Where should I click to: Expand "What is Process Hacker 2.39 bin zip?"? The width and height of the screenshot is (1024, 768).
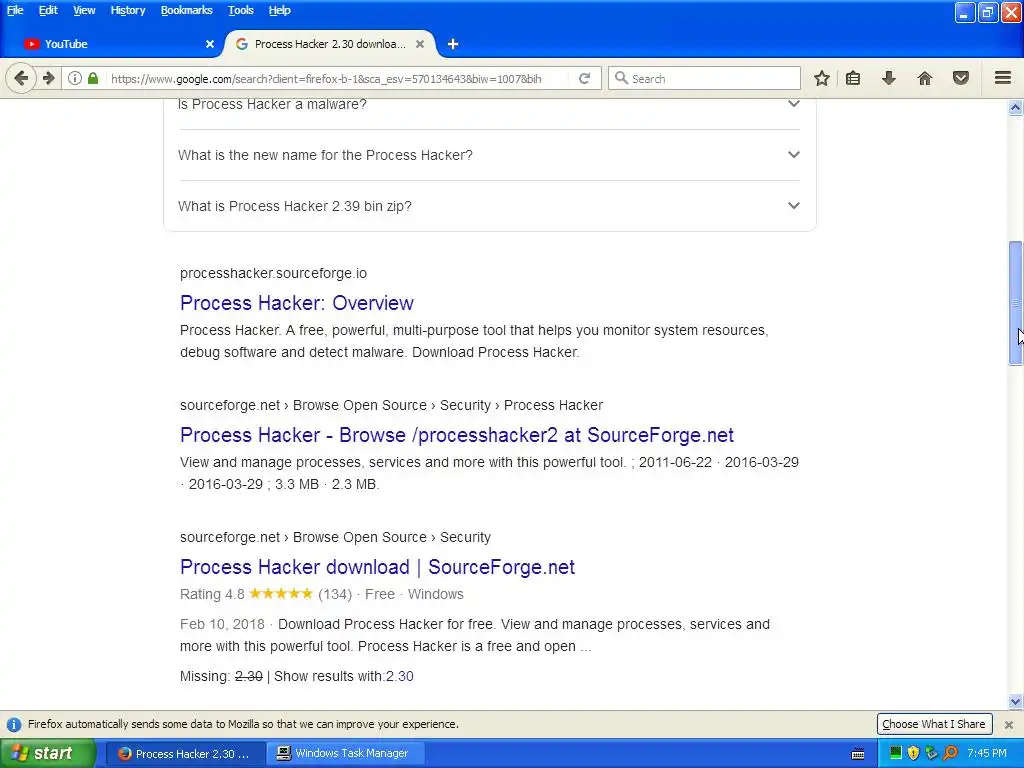point(489,206)
